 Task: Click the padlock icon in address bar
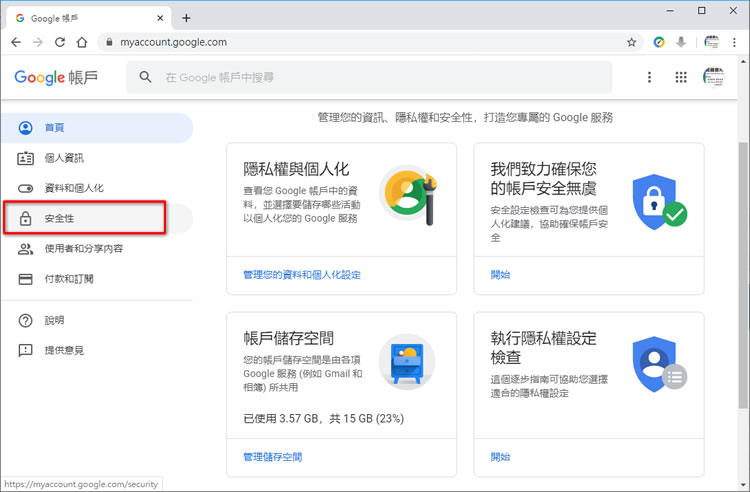(x=110, y=42)
